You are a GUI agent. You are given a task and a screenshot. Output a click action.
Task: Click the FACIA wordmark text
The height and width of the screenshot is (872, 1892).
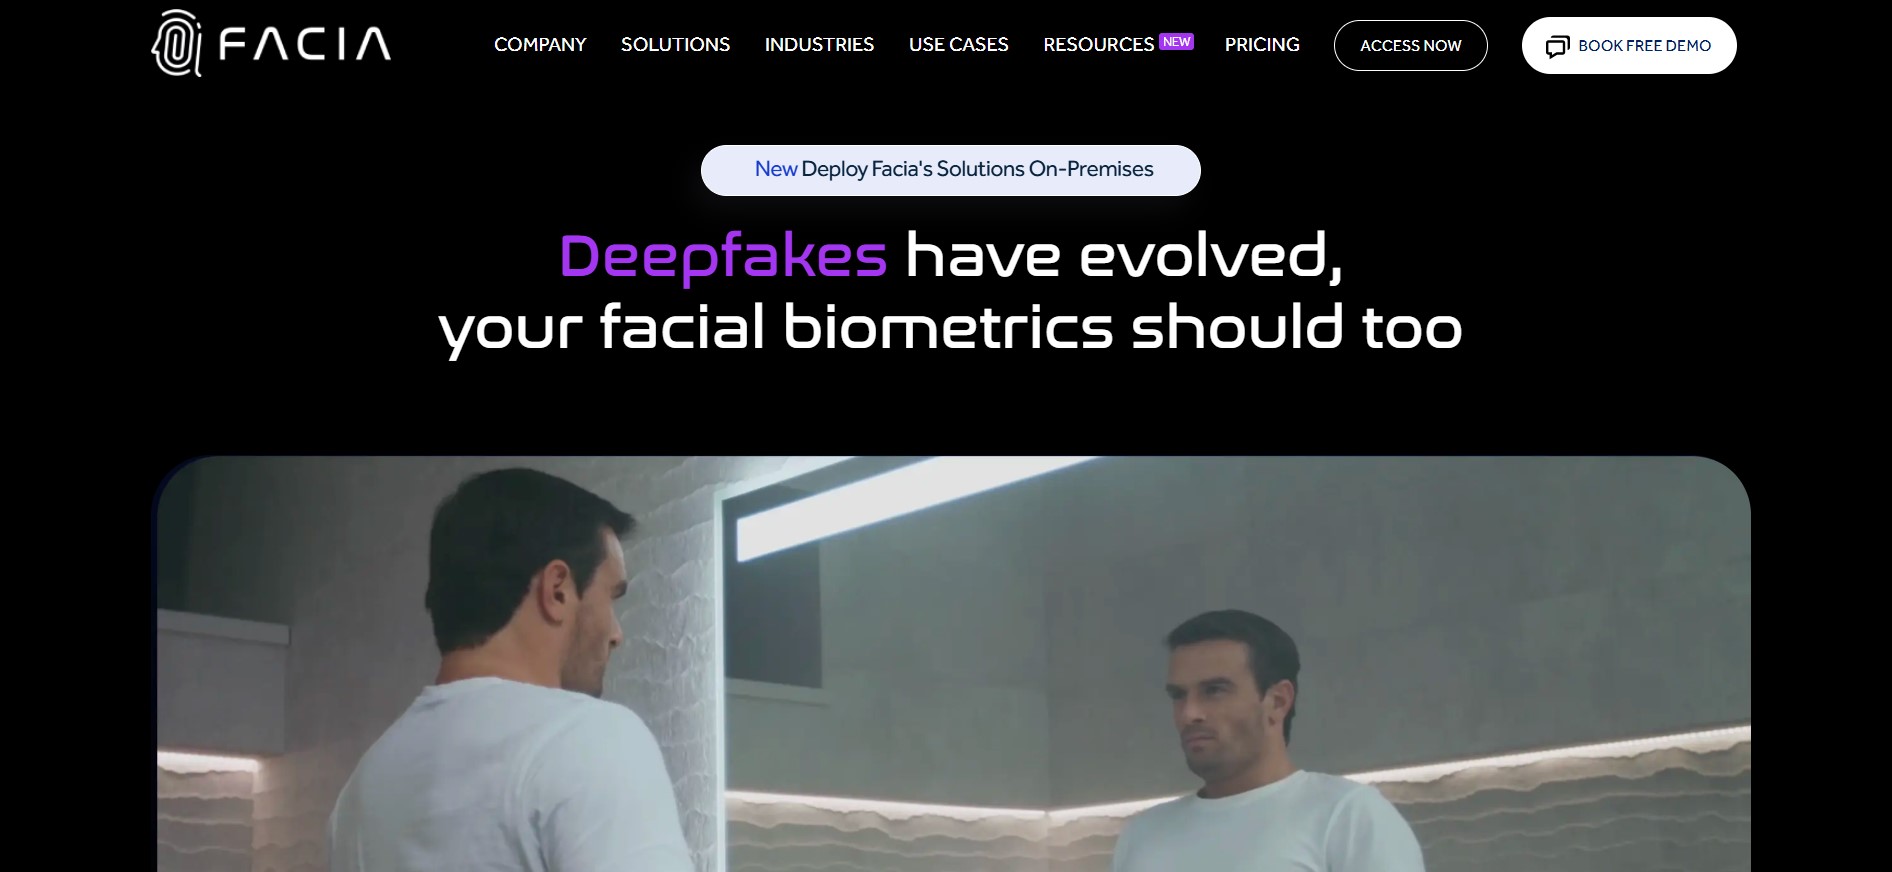pos(305,45)
